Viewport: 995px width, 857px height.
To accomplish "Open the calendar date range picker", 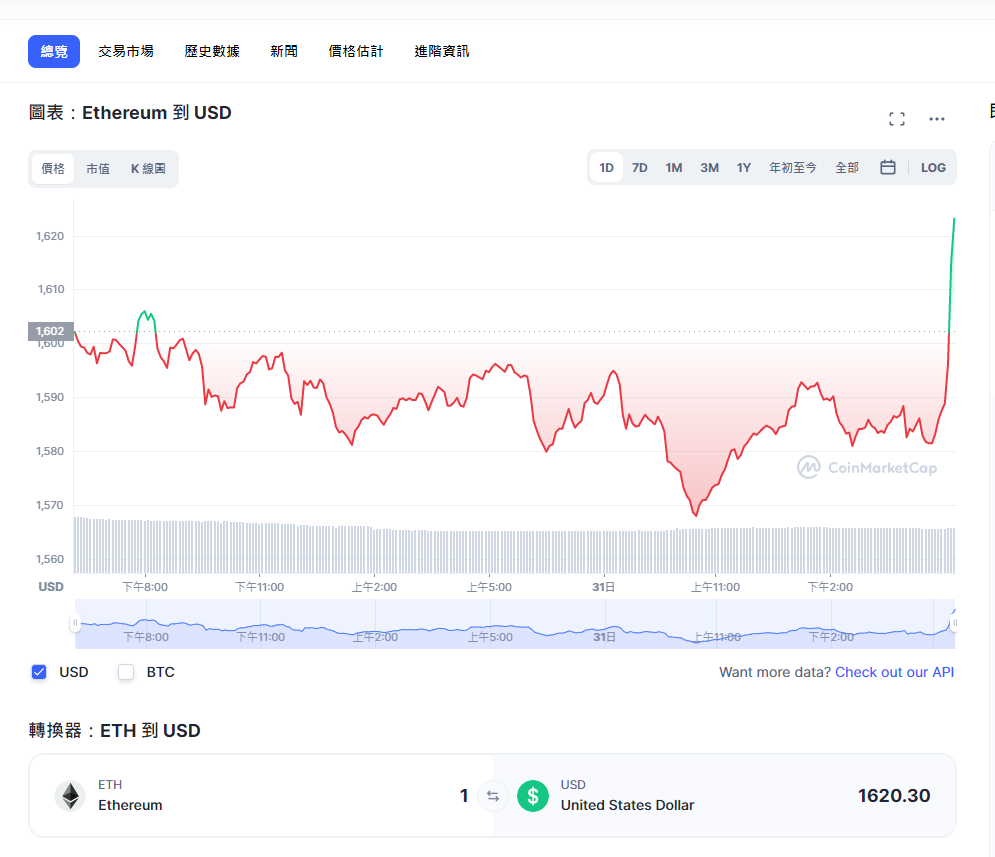I will [888, 167].
